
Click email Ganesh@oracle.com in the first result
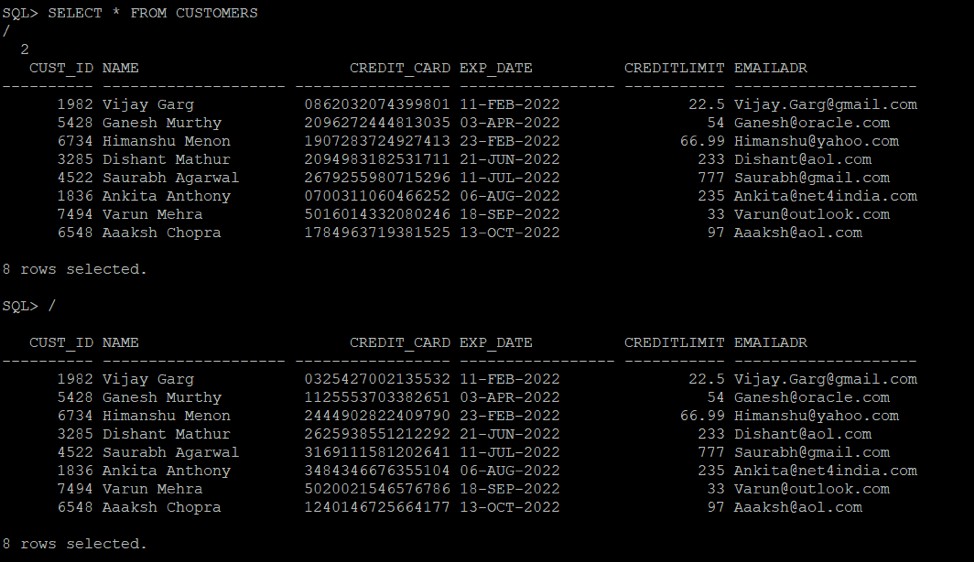click(811, 122)
